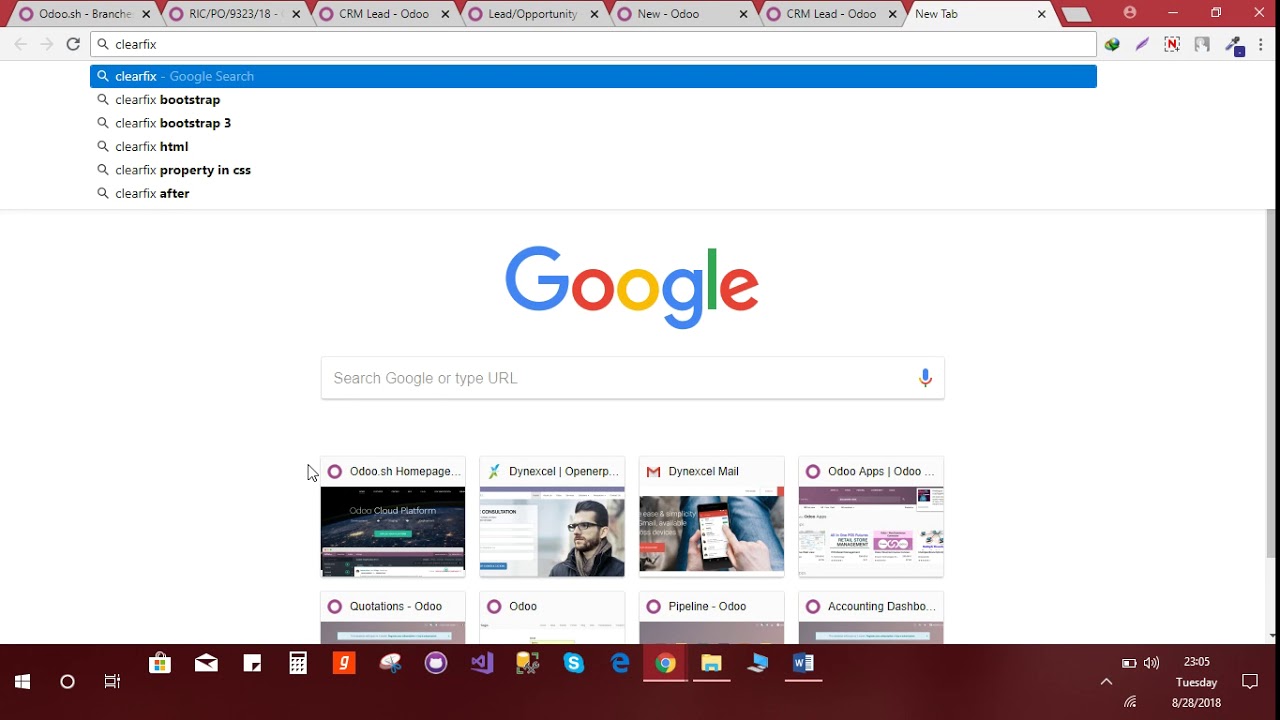This screenshot has height=720, width=1280.
Task: Click the 'Search Google or type URL' box
Action: point(632,378)
